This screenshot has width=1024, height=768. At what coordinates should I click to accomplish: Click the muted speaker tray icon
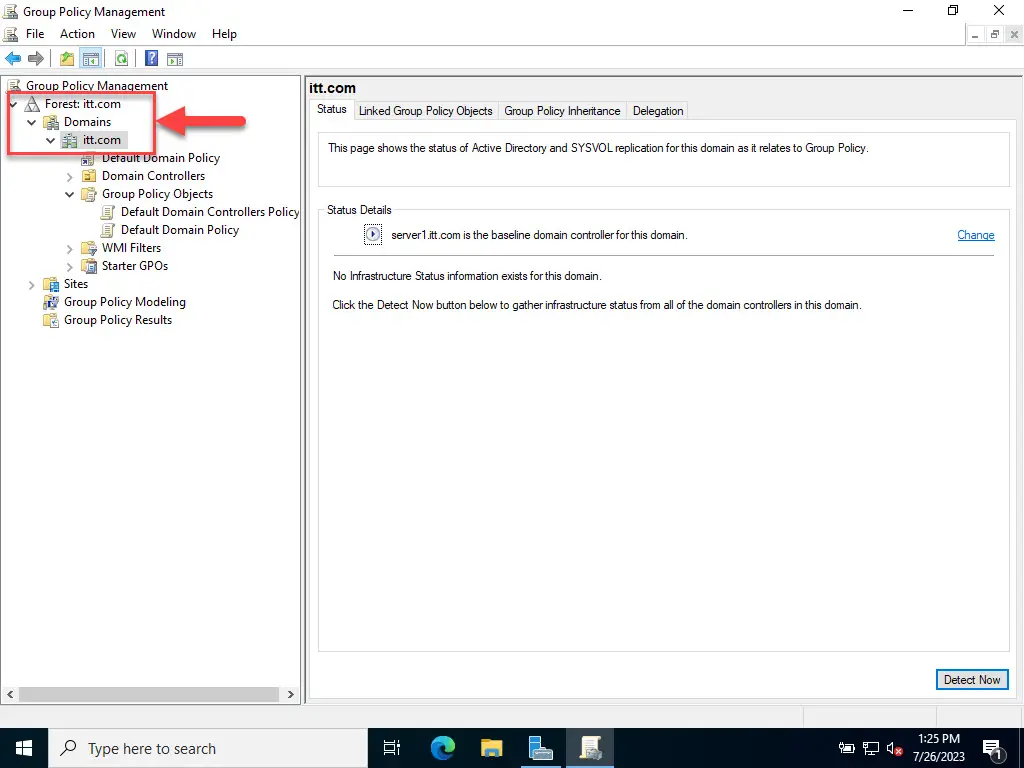click(x=895, y=749)
